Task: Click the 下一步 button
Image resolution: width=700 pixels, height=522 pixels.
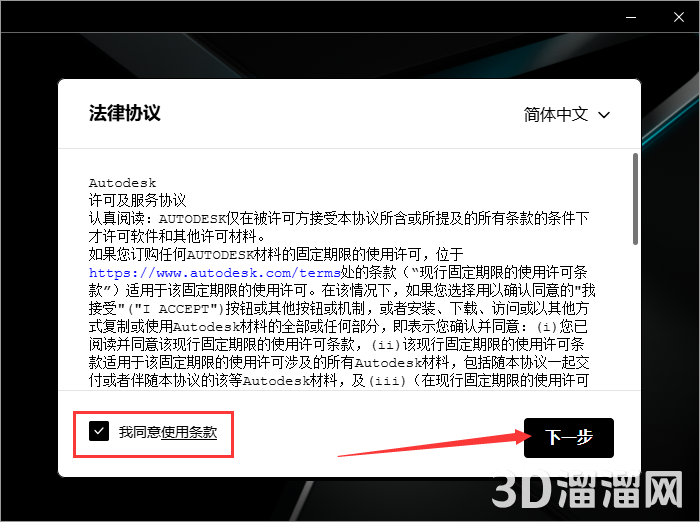Action: point(568,438)
